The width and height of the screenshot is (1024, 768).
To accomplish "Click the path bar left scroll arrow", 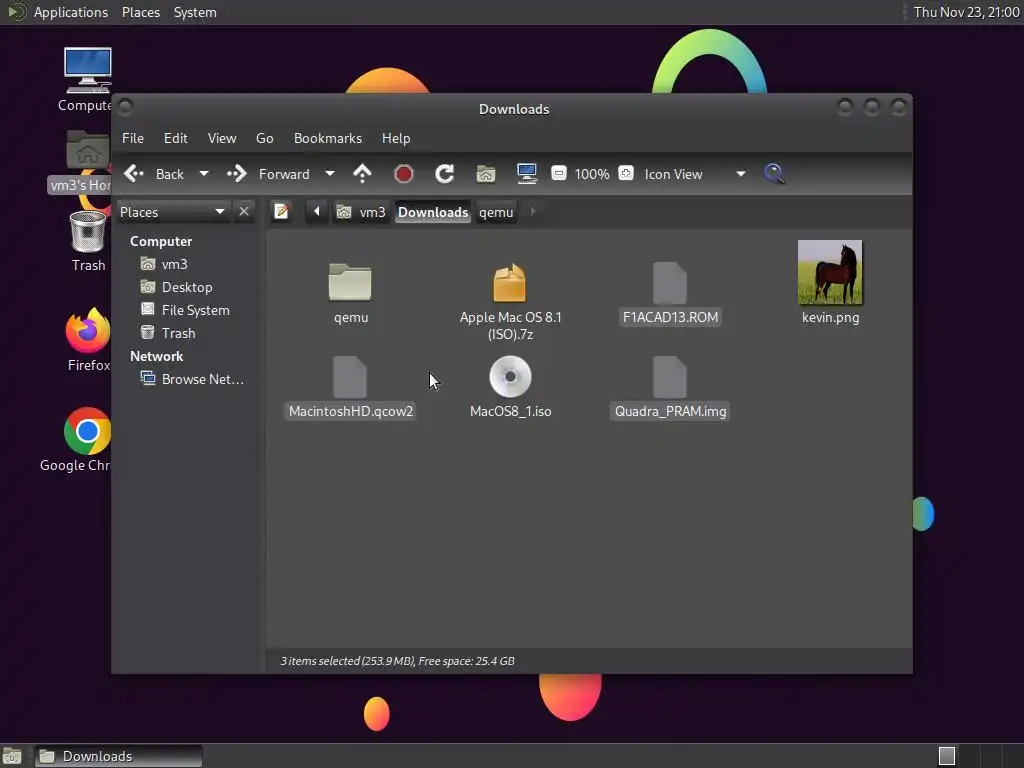I will 317,212.
